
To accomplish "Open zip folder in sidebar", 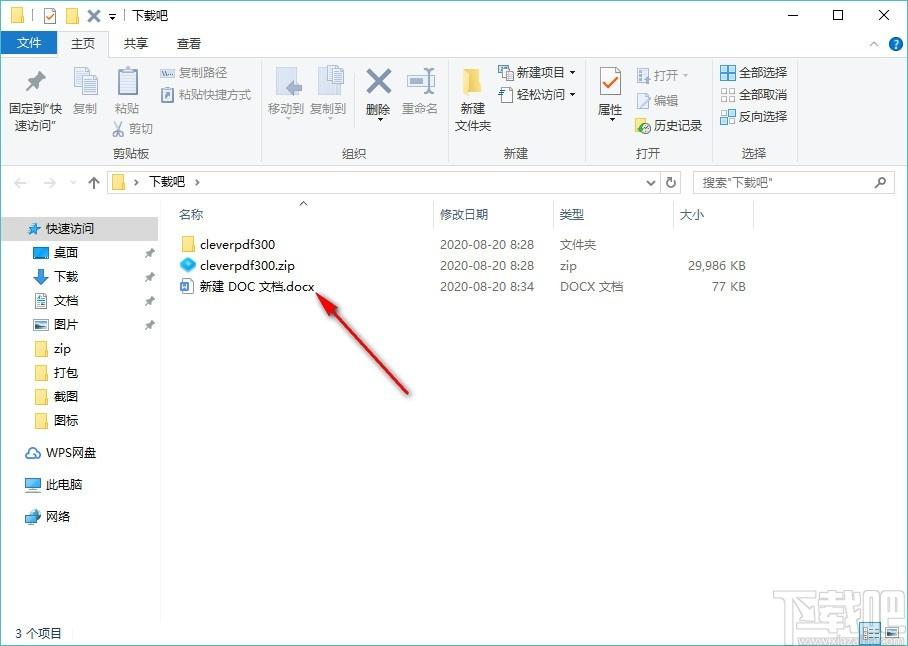I will click(62, 348).
